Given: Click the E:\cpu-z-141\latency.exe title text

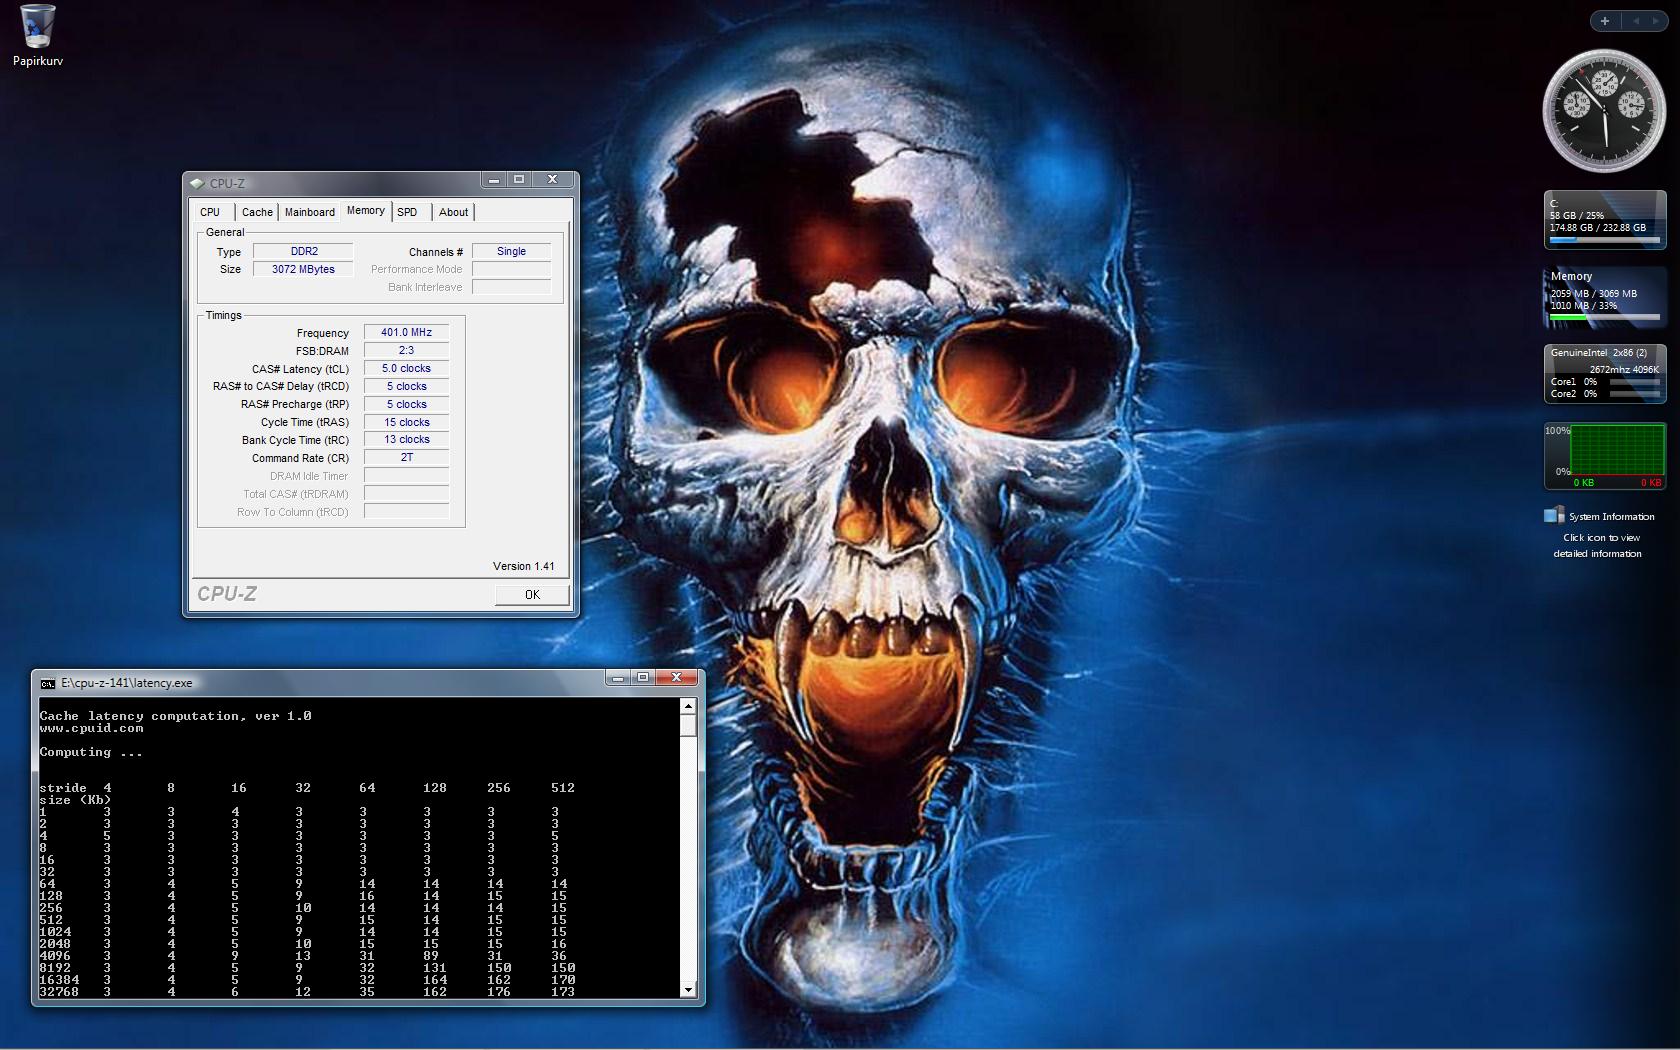Looking at the screenshot, I should 127,683.
